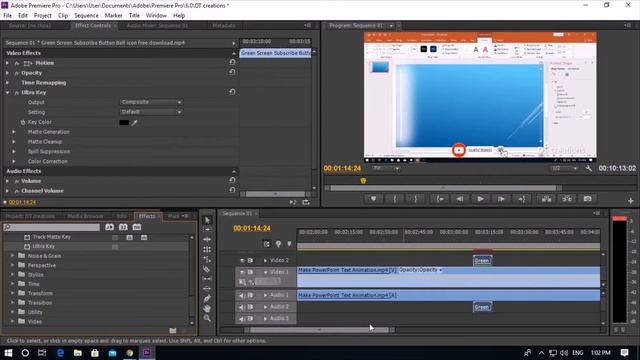Create a new custom bin in Effects panel

point(173,330)
